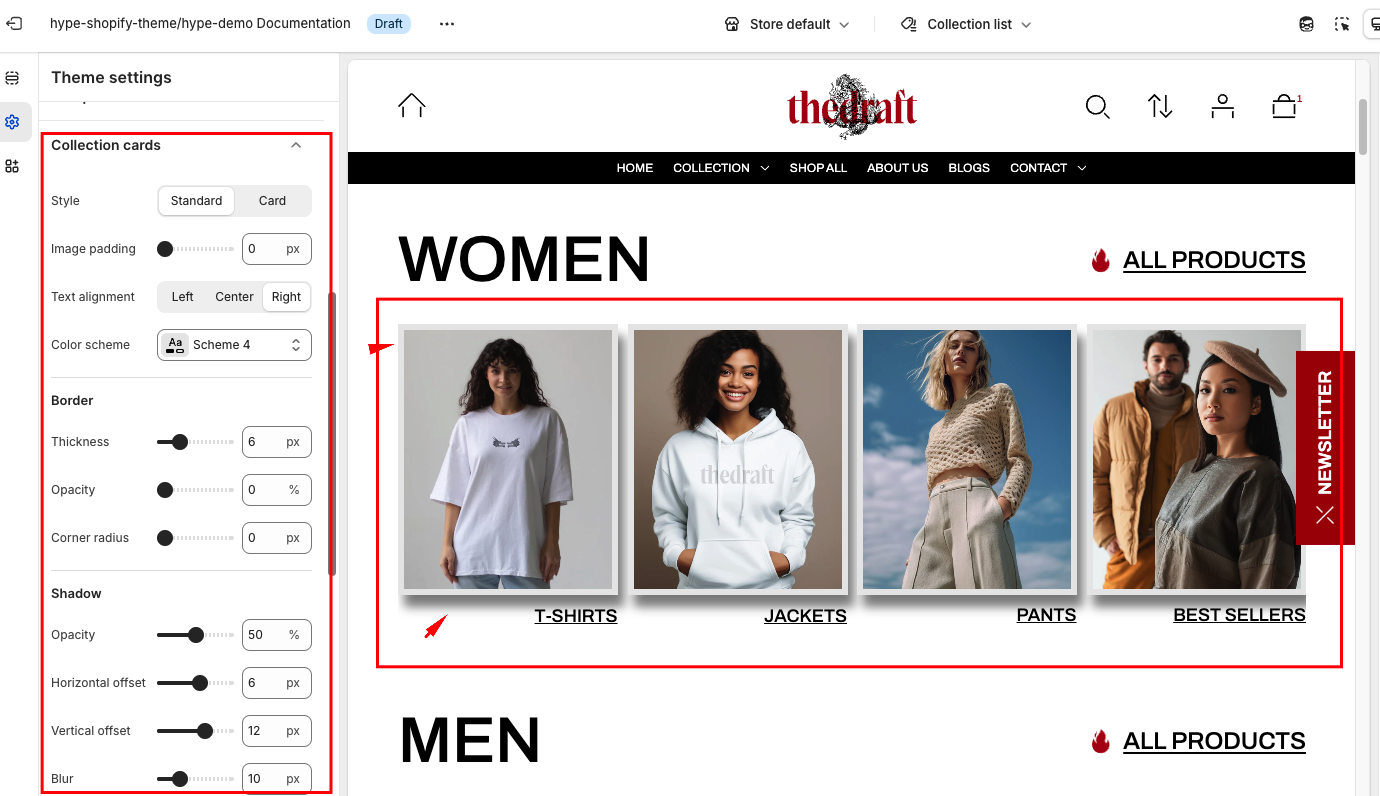The height and width of the screenshot is (796, 1380).
Task: Click SHOP ALL in navigation menu
Action: coord(818,168)
